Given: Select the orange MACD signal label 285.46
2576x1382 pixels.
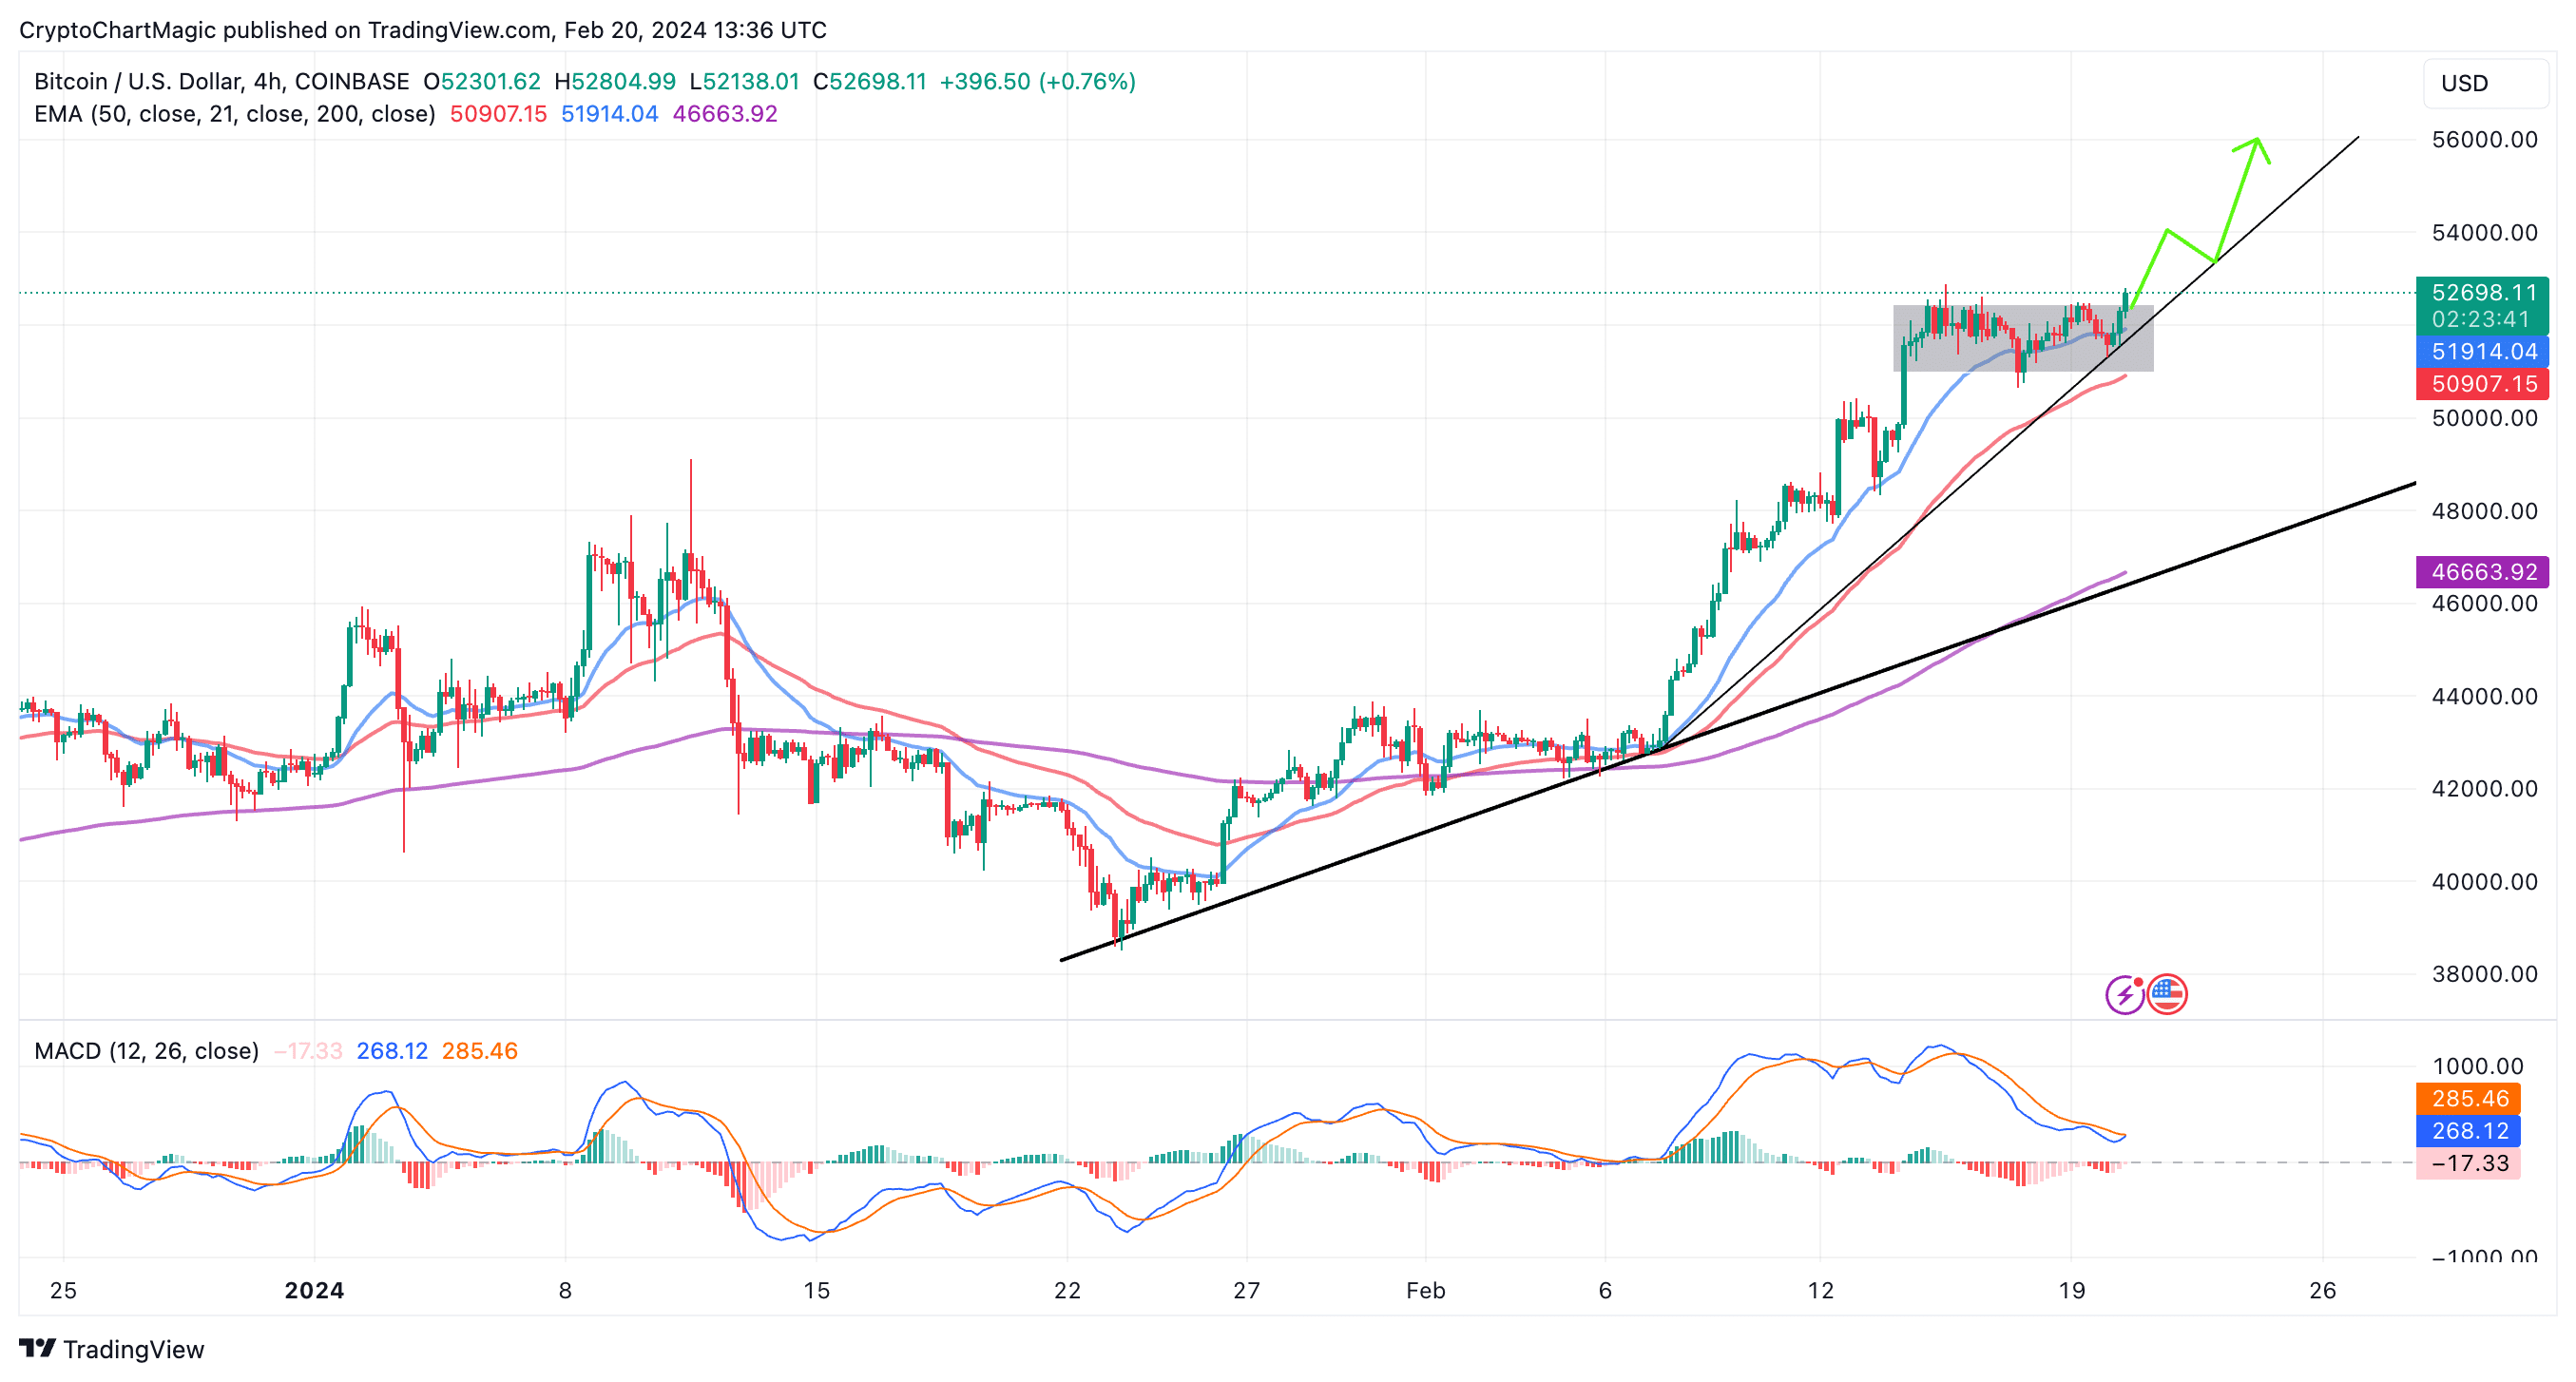Looking at the screenshot, I should click(x=2469, y=1098).
